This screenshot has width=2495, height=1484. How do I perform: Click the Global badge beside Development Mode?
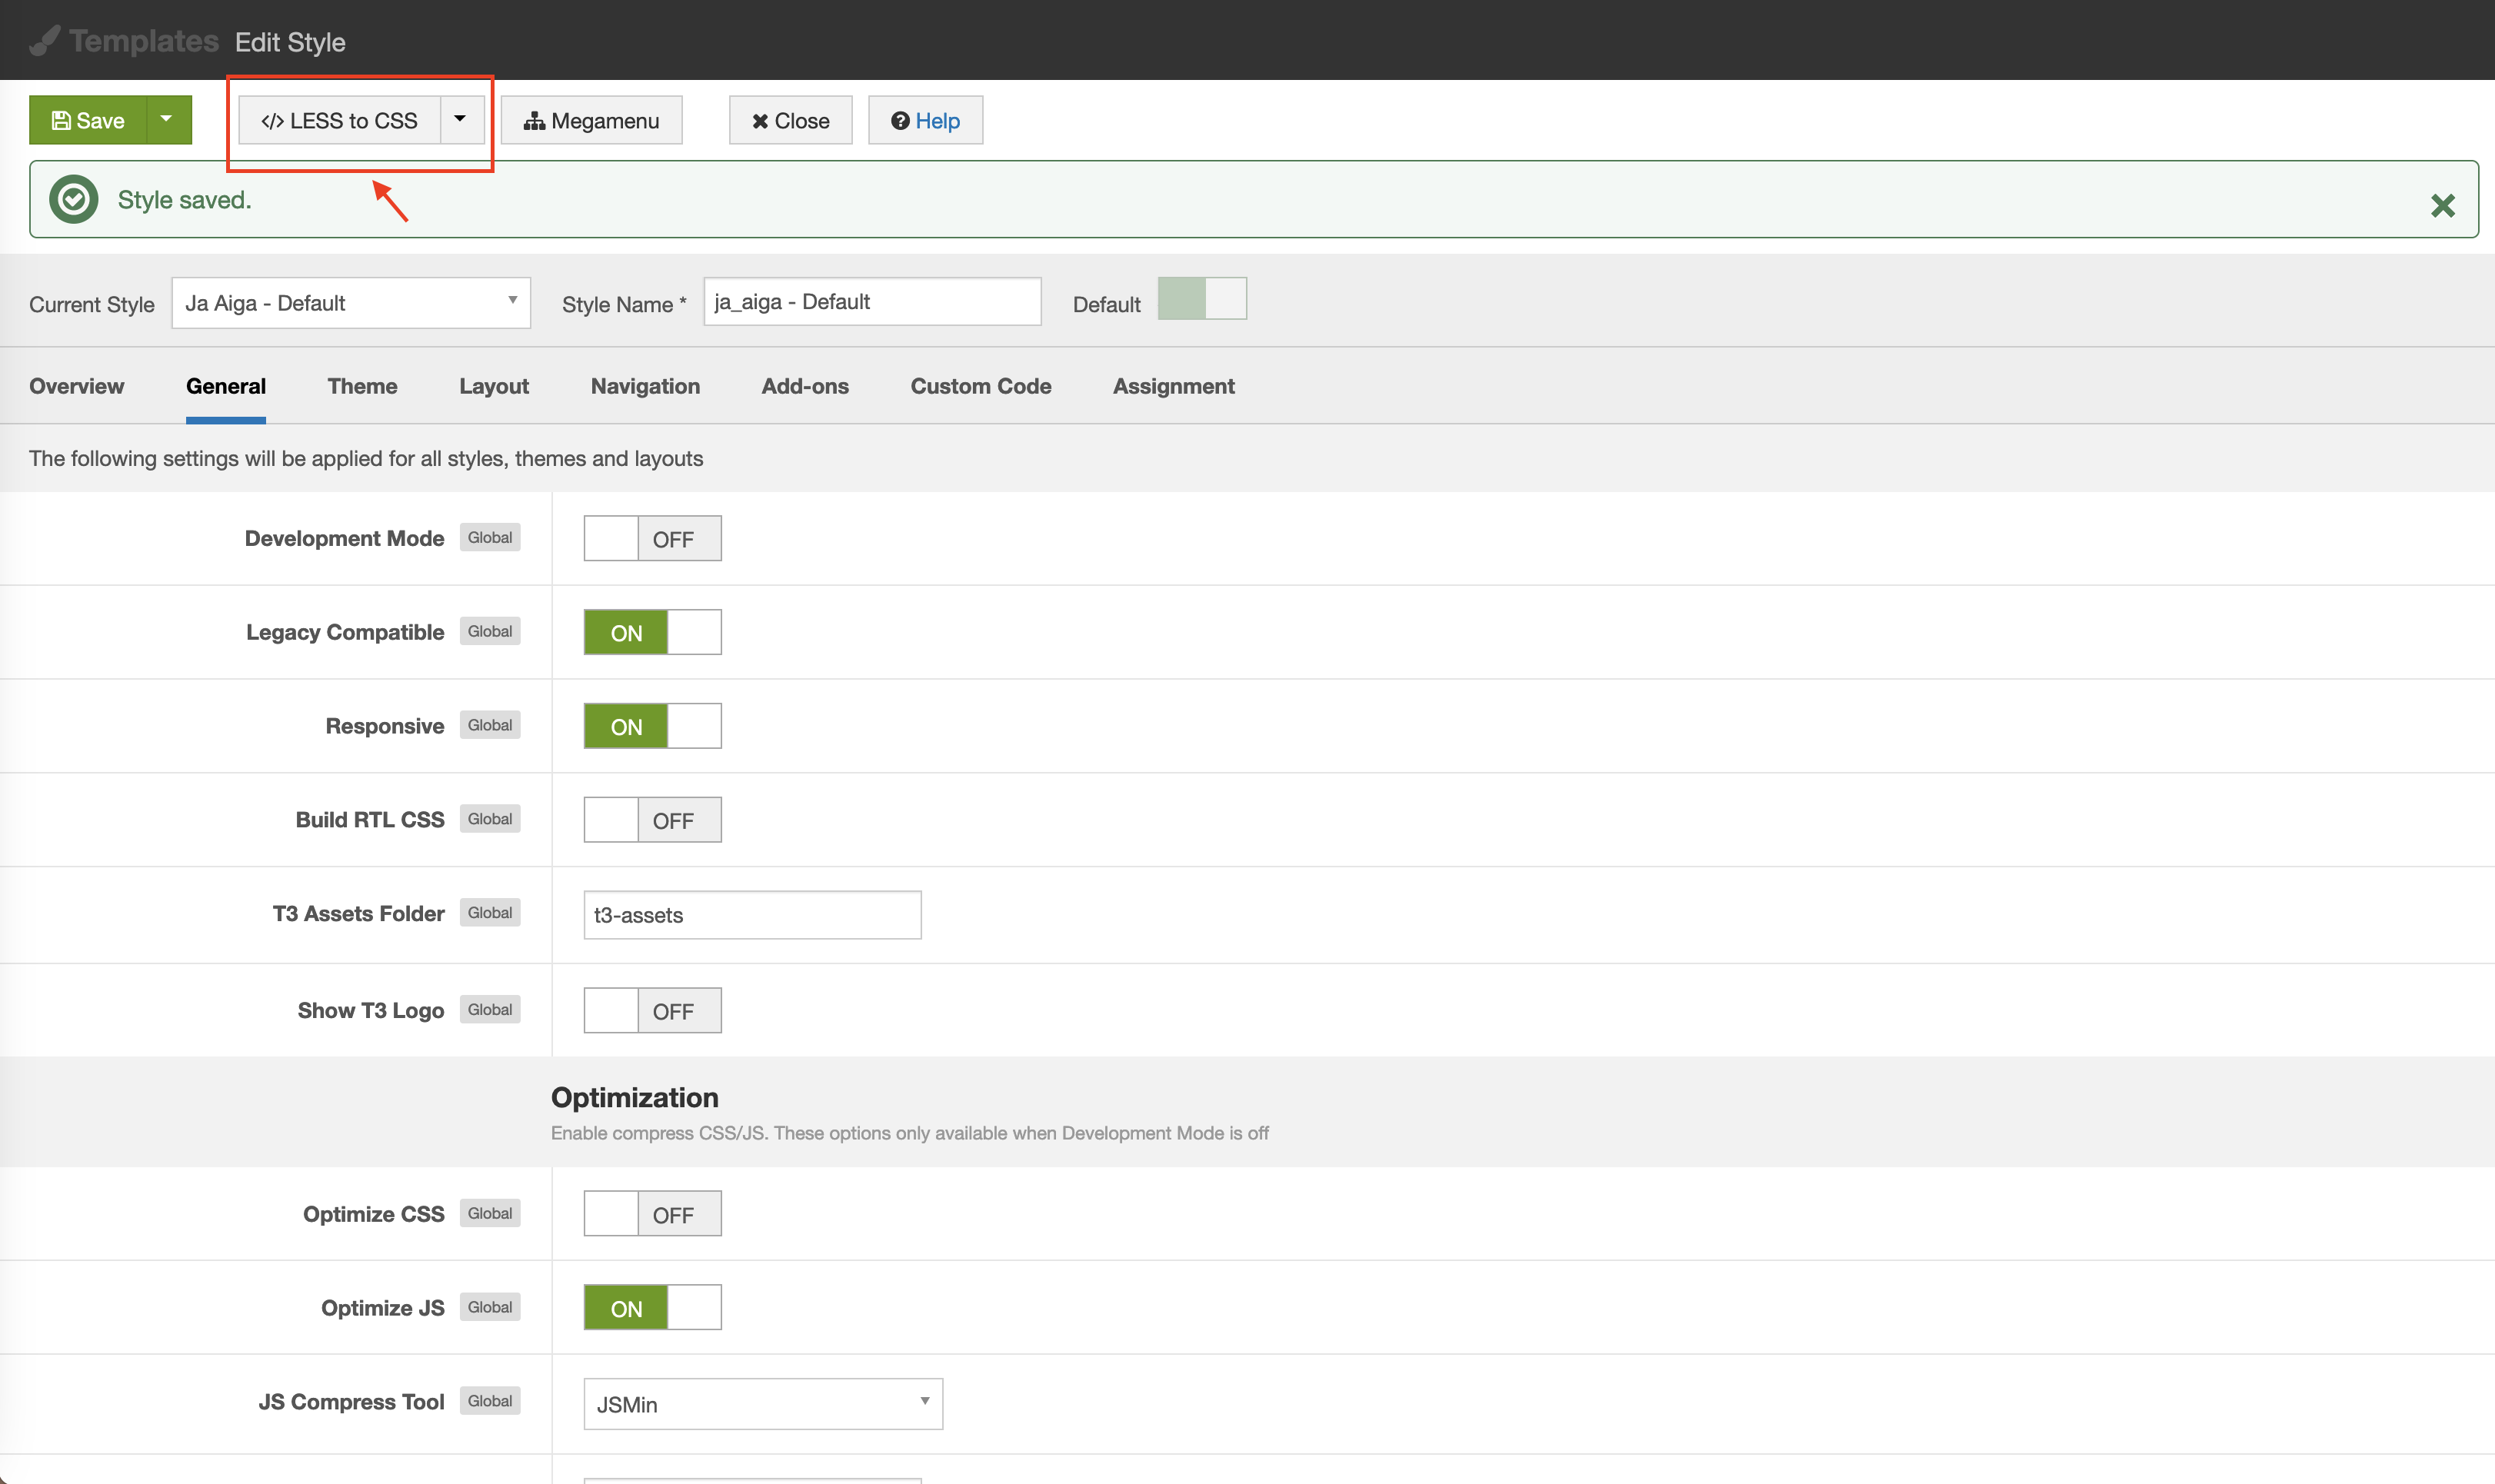point(490,538)
